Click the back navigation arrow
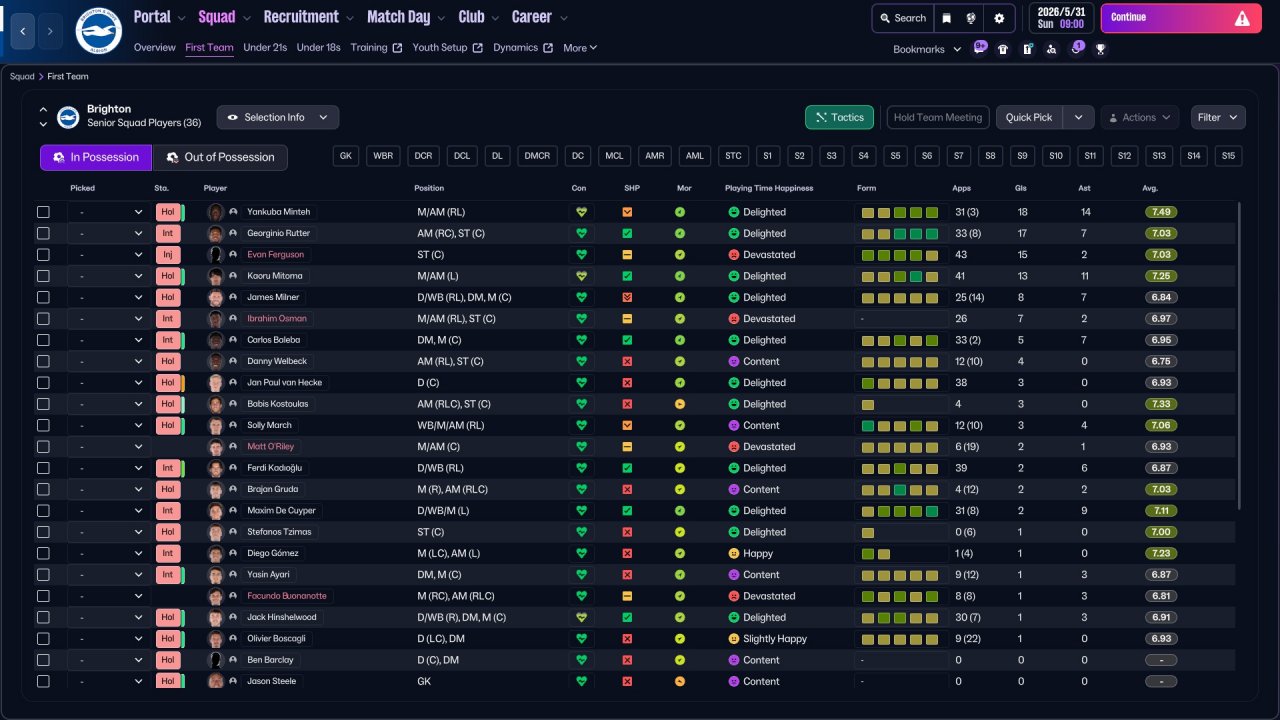Screen dimensions: 1280x720 [x=24, y=31]
